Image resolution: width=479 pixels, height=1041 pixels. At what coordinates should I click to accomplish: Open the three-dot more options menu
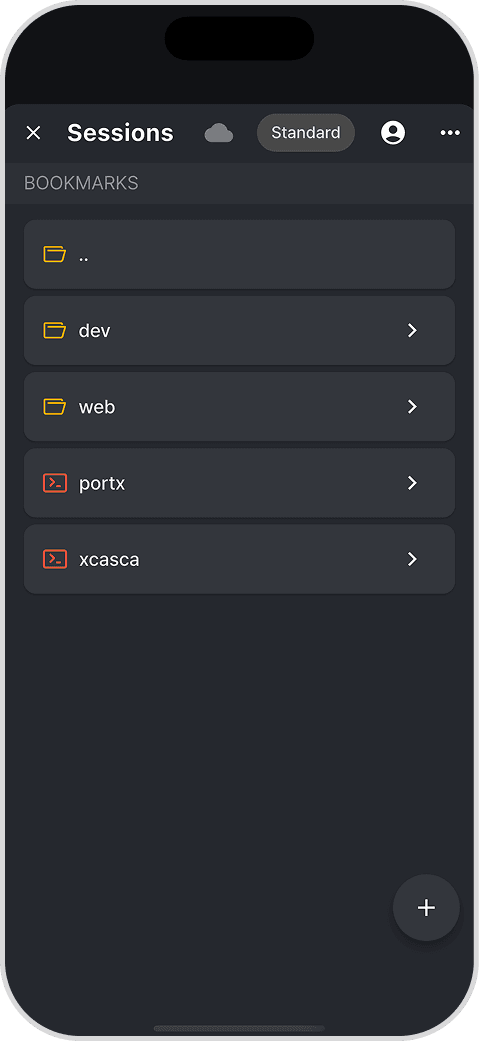point(450,133)
